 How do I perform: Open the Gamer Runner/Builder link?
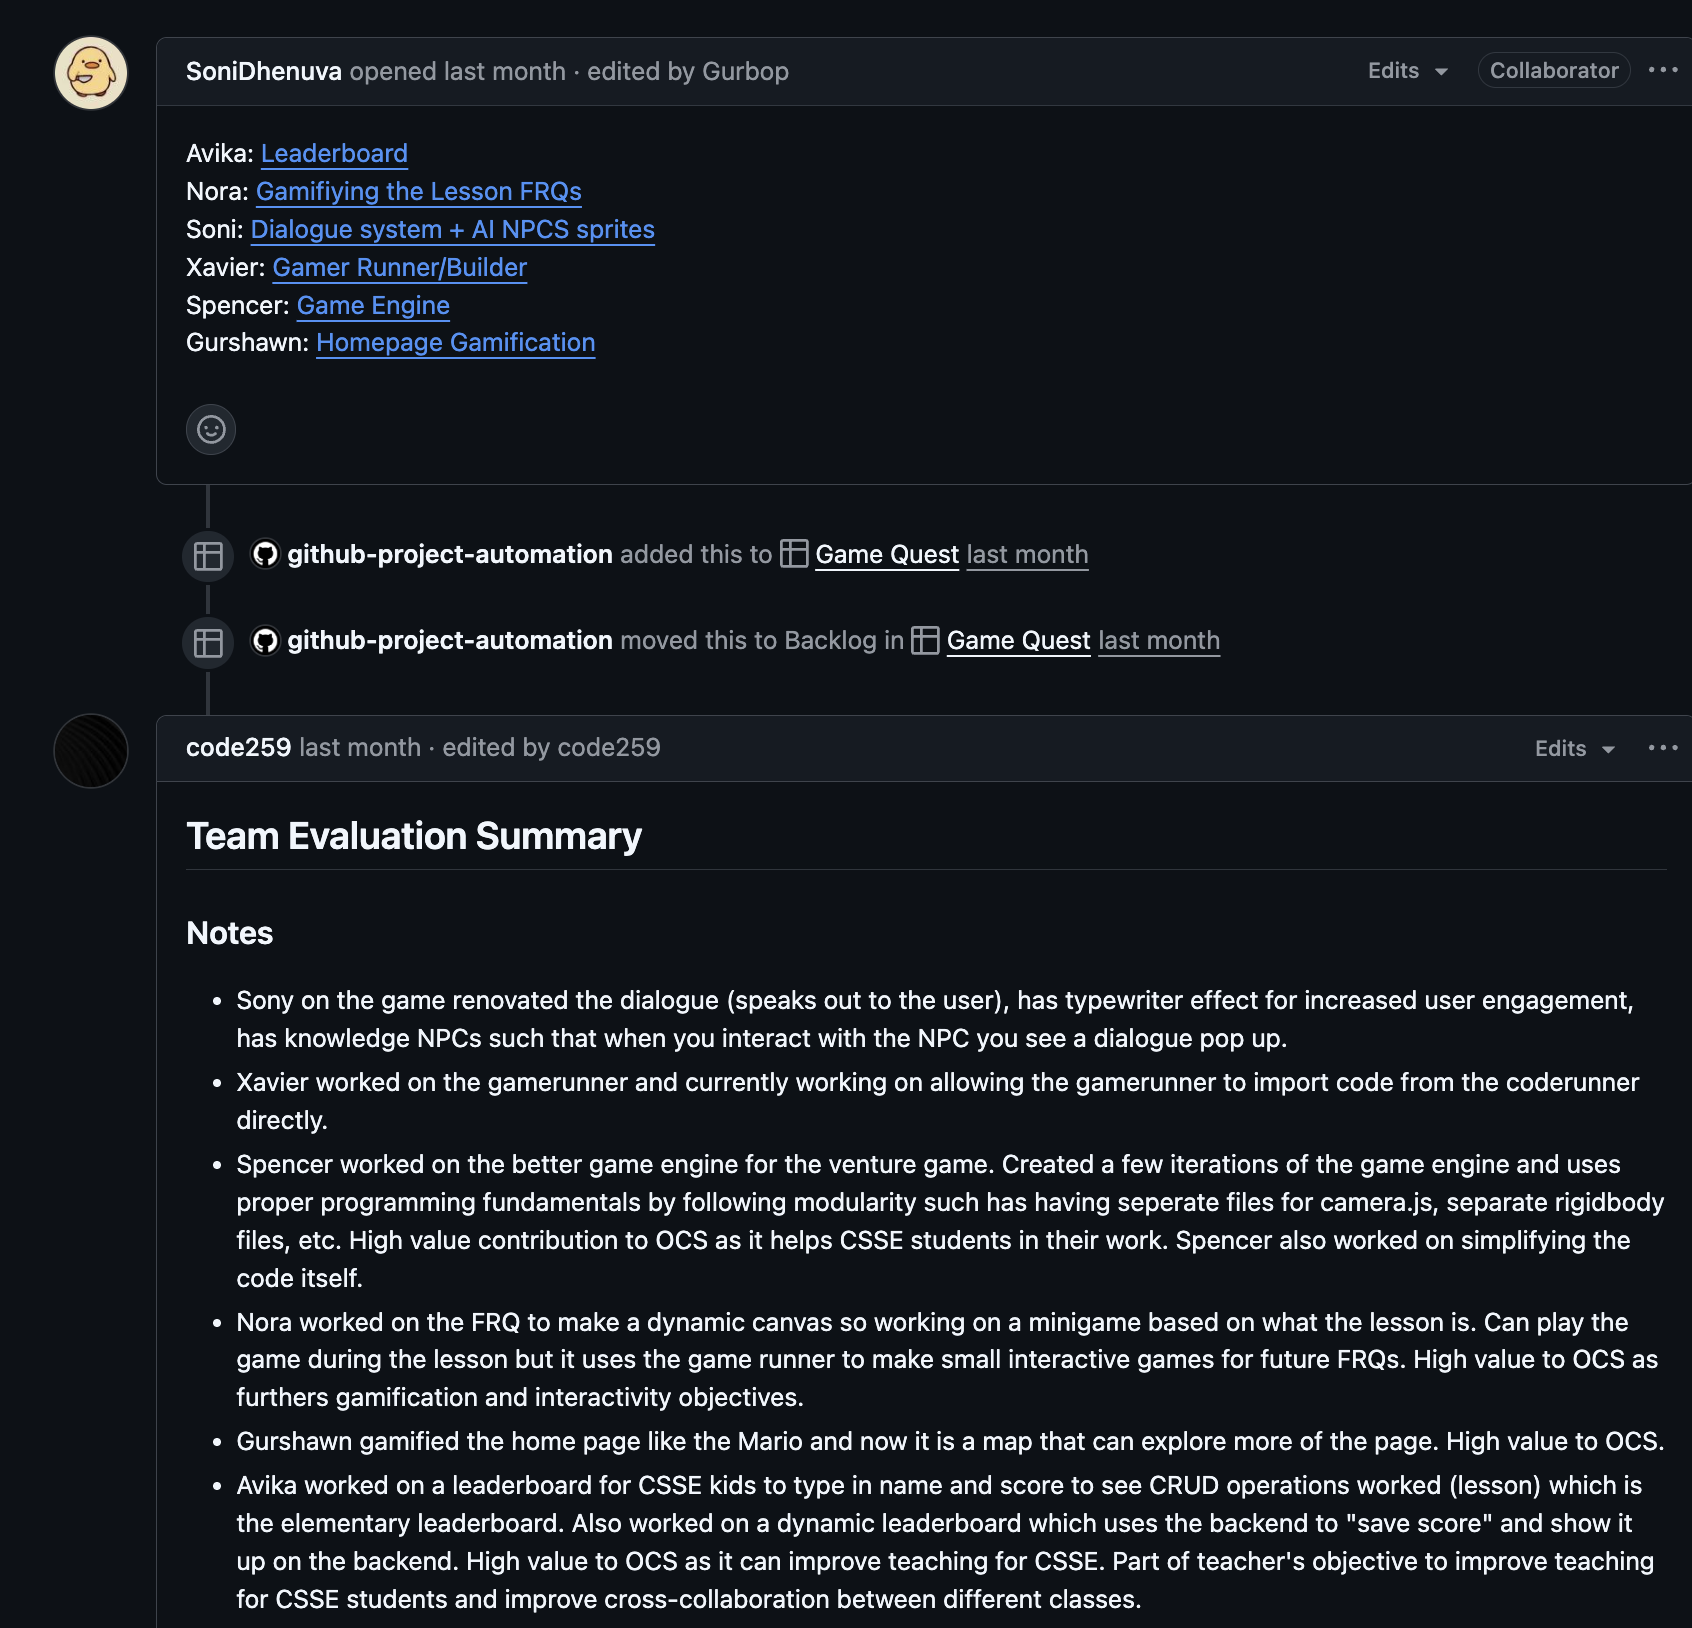pyautogui.click(x=399, y=267)
